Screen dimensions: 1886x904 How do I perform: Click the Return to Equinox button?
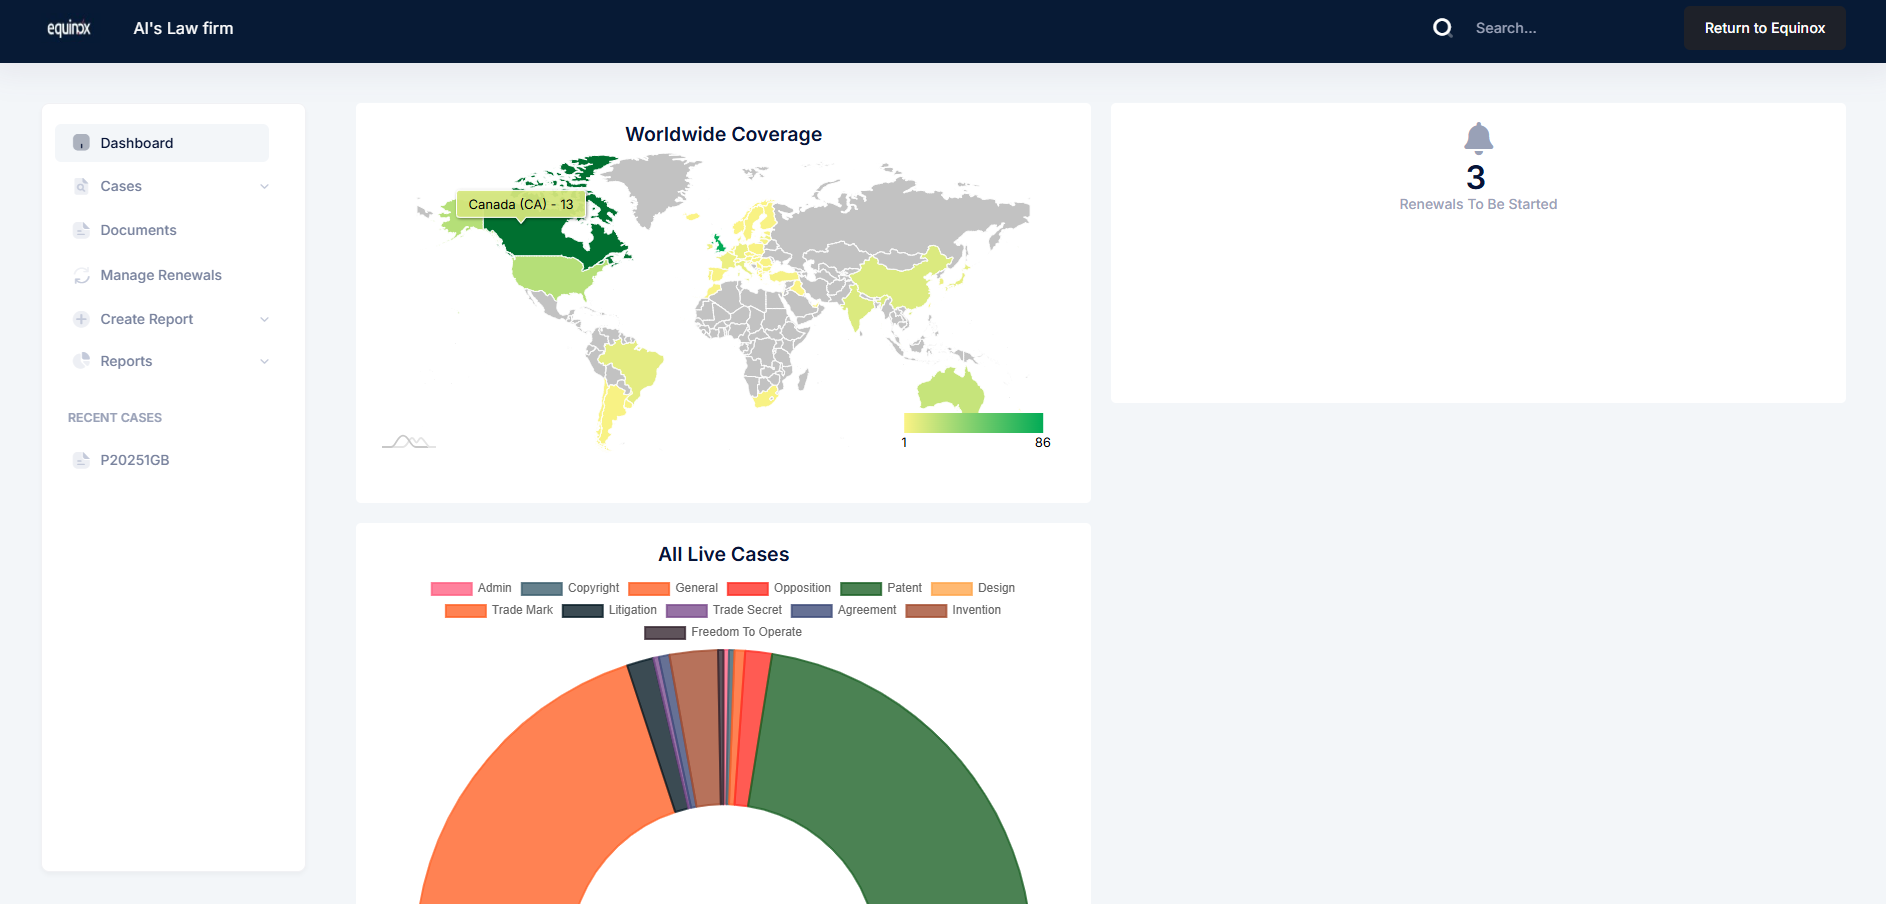[x=1764, y=28]
